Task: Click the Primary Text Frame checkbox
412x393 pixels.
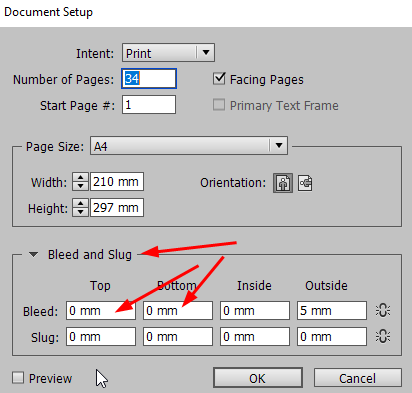Action: pyautogui.click(x=219, y=105)
